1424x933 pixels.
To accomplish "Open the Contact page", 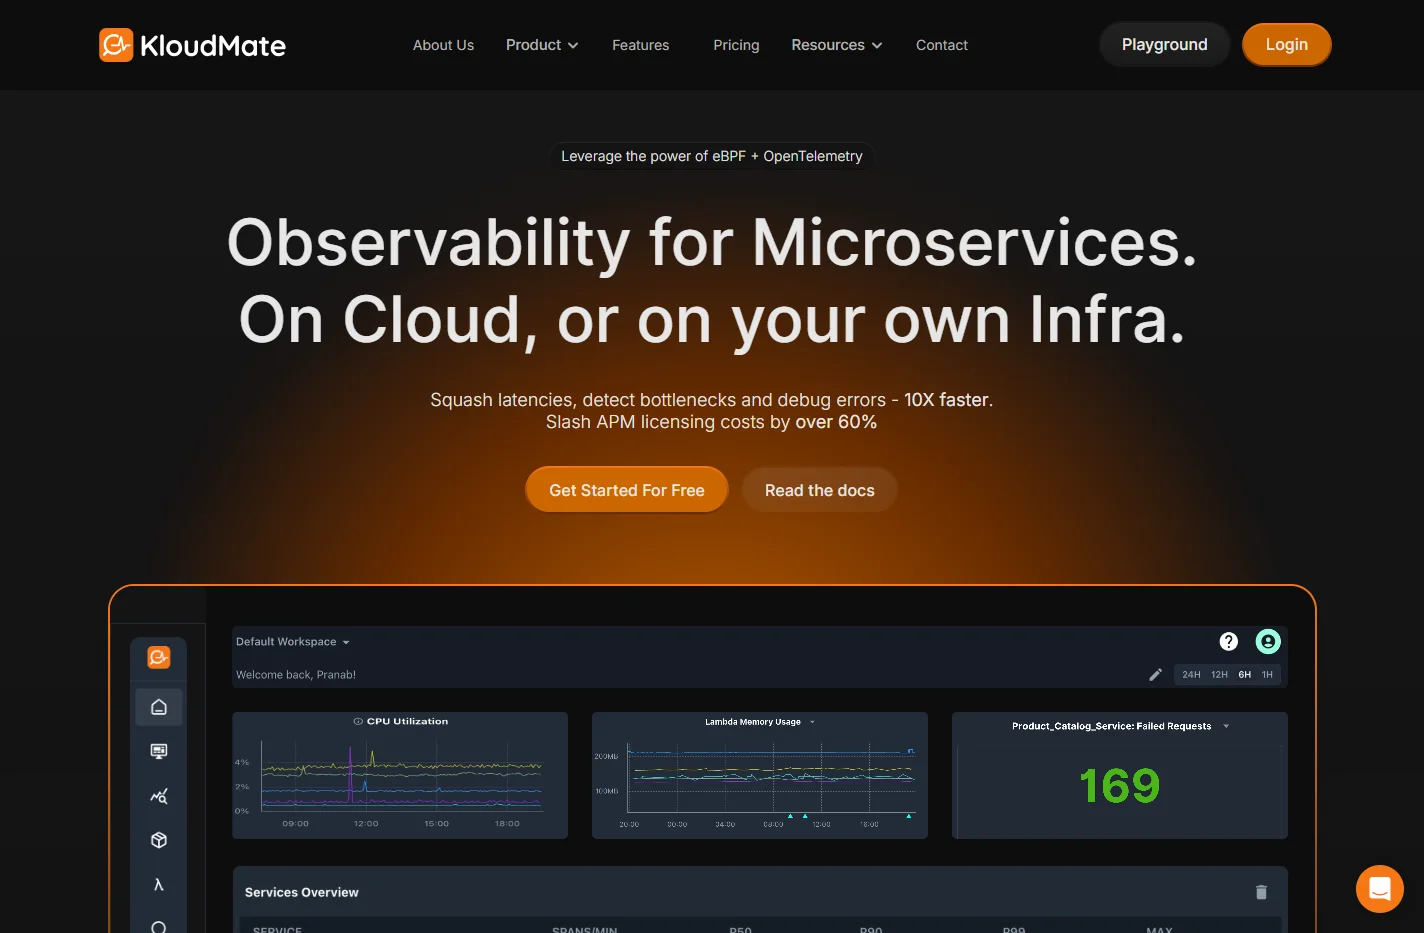I will pyautogui.click(x=941, y=45).
